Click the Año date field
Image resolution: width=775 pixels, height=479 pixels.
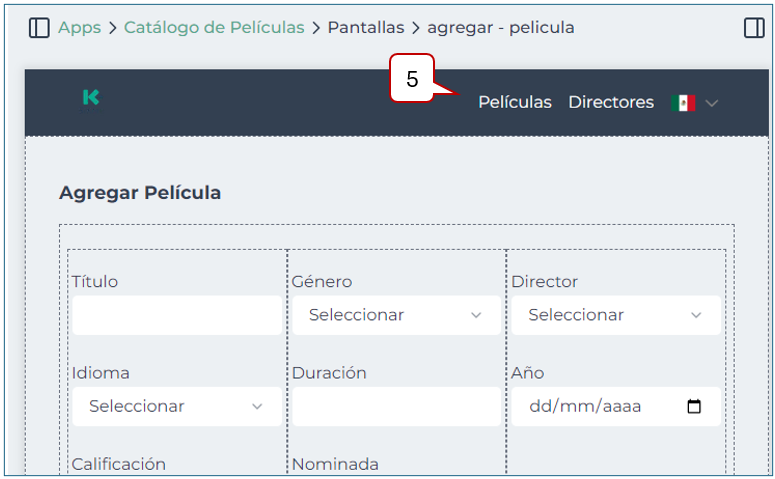click(x=600, y=407)
